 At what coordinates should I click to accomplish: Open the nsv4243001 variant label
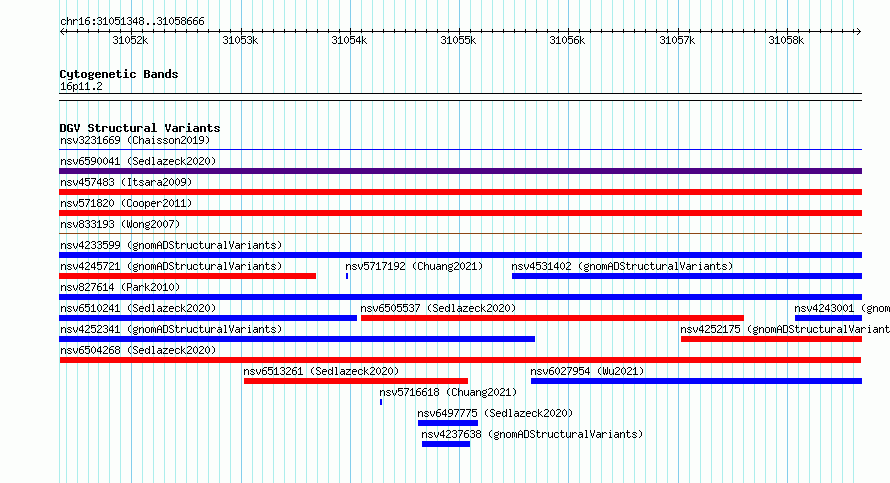coord(842,308)
